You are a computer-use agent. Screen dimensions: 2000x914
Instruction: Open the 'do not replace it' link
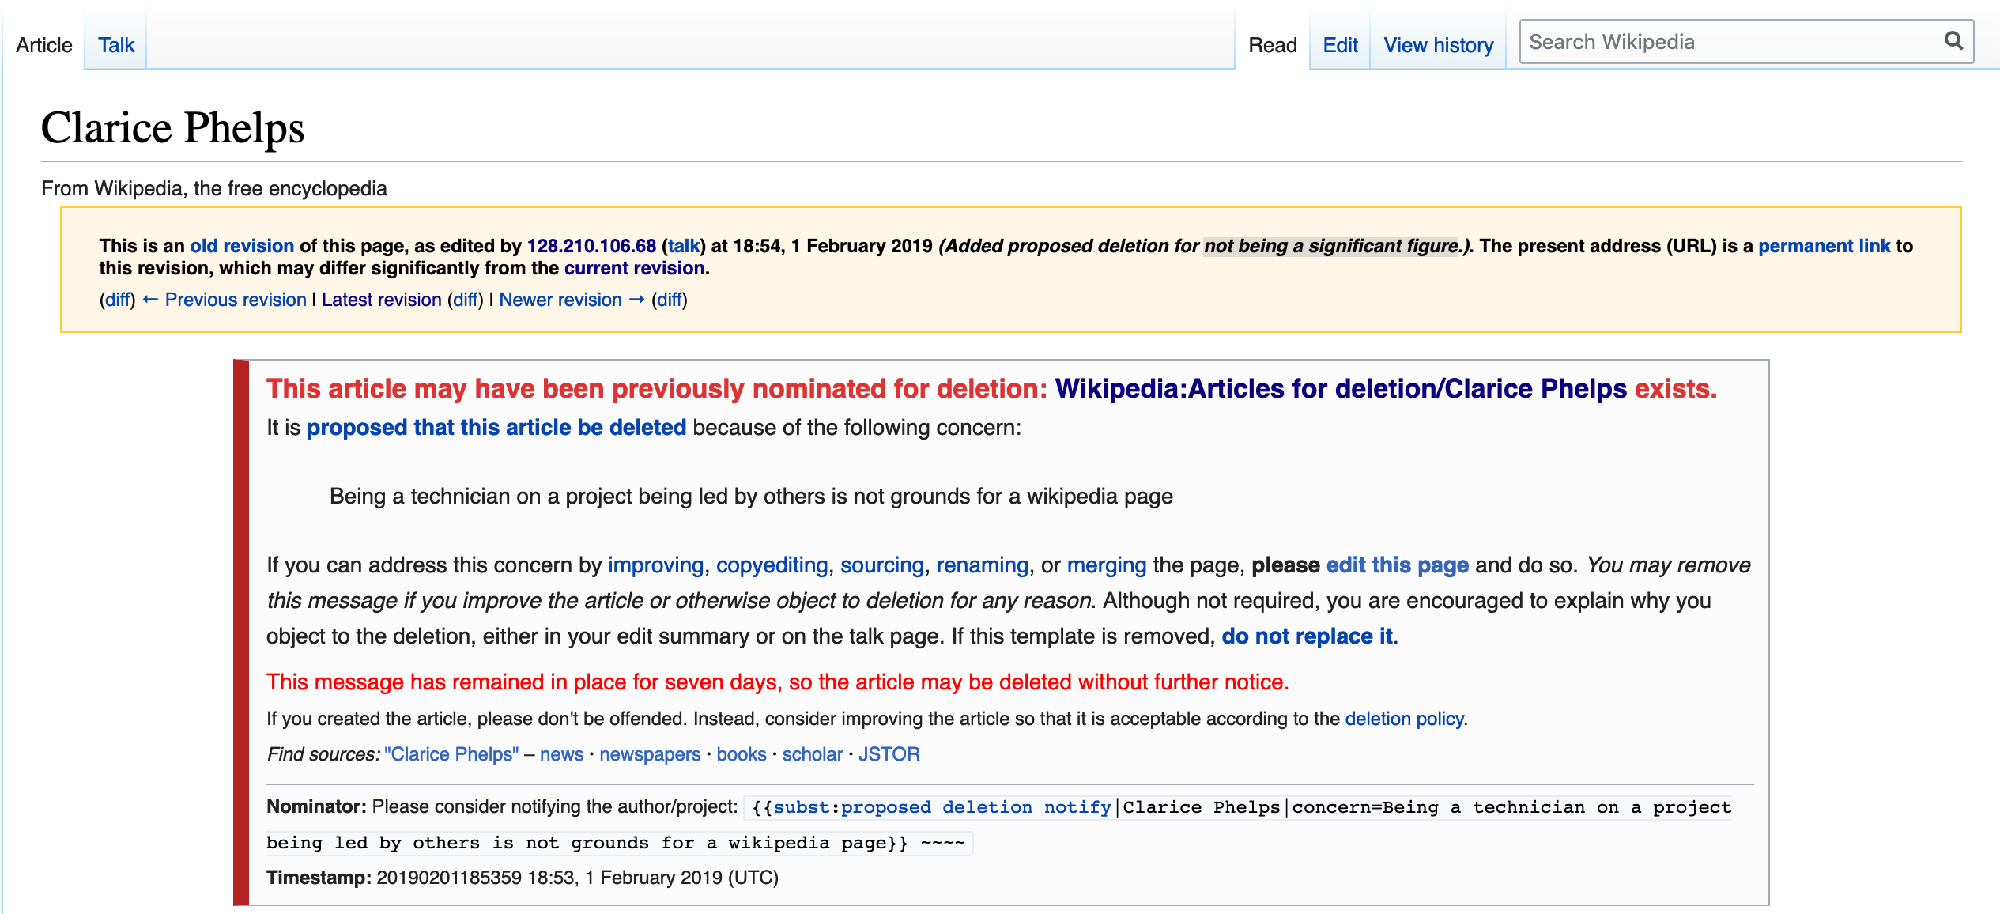1307,636
